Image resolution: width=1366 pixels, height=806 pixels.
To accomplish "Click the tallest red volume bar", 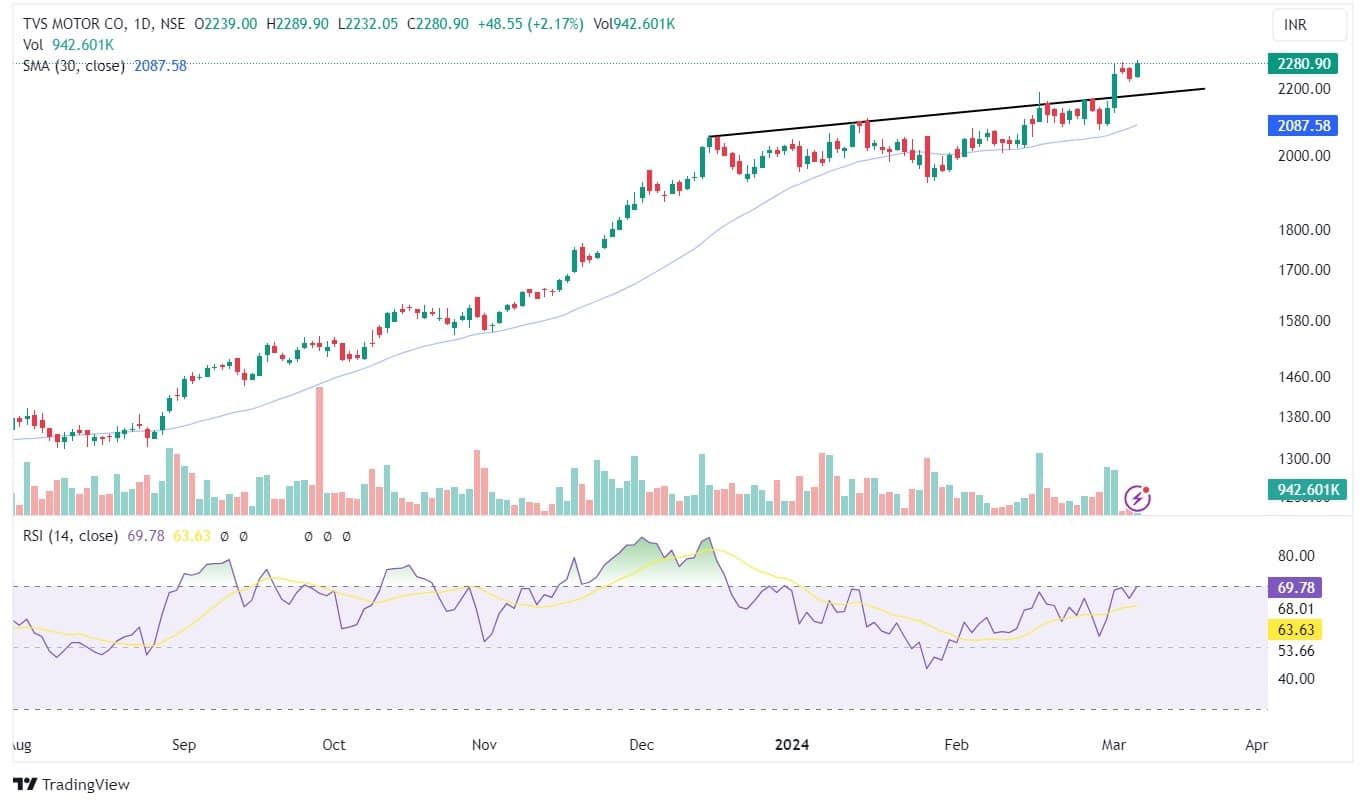I will pyautogui.click(x=319, y=450).
